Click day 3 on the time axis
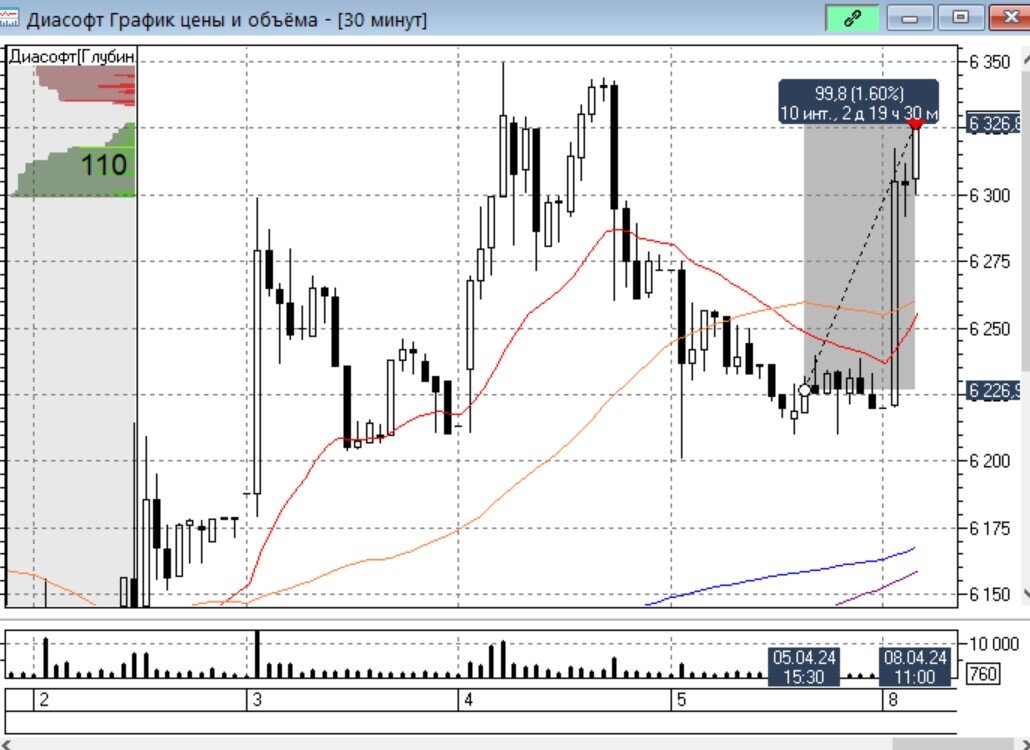 pyautogui.click(x=257, y=699)
